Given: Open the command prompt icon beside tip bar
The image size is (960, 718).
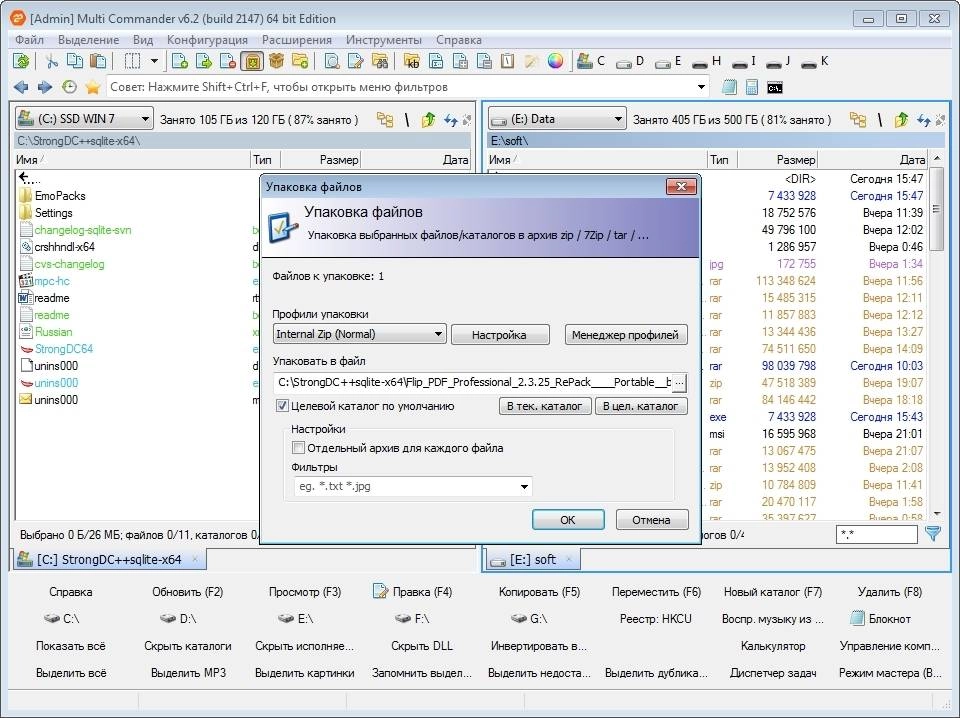Looking at the screenshot, I should [774, 88].
